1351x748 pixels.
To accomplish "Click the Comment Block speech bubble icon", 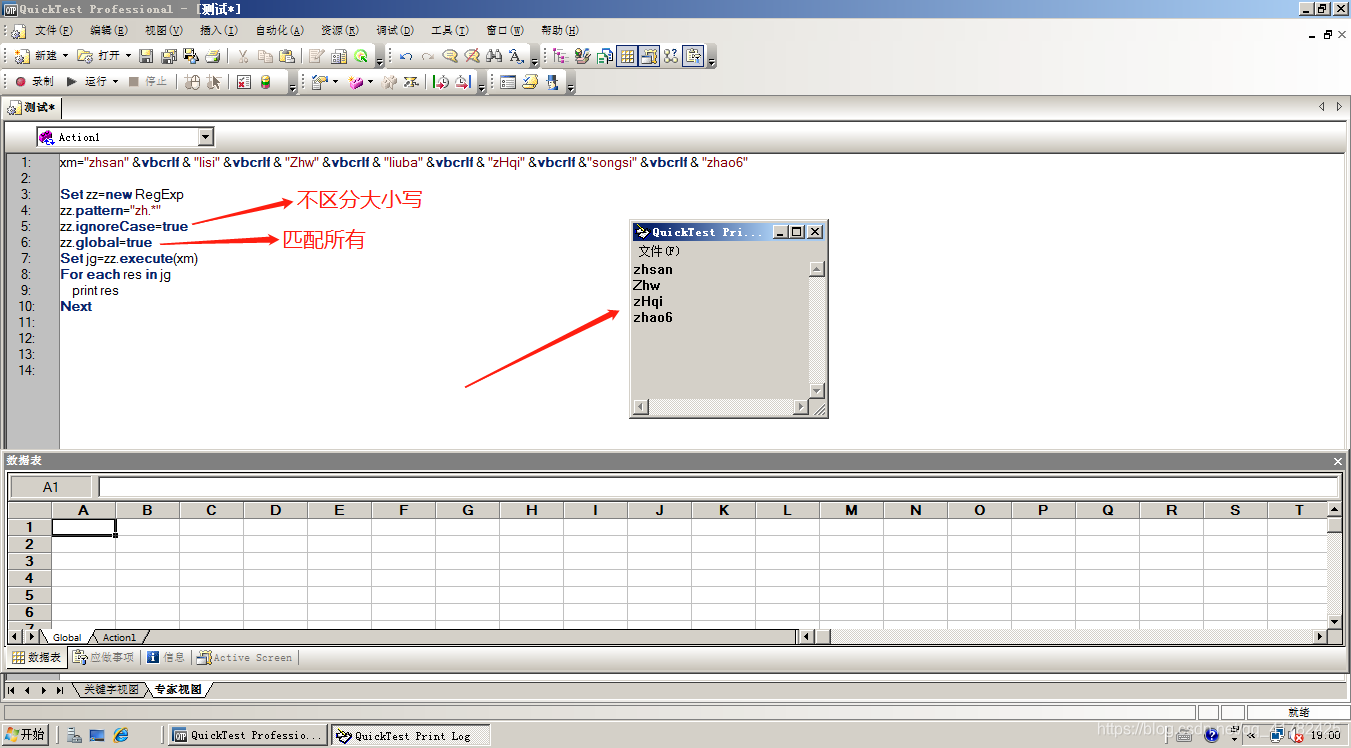I will coord(450,56).
